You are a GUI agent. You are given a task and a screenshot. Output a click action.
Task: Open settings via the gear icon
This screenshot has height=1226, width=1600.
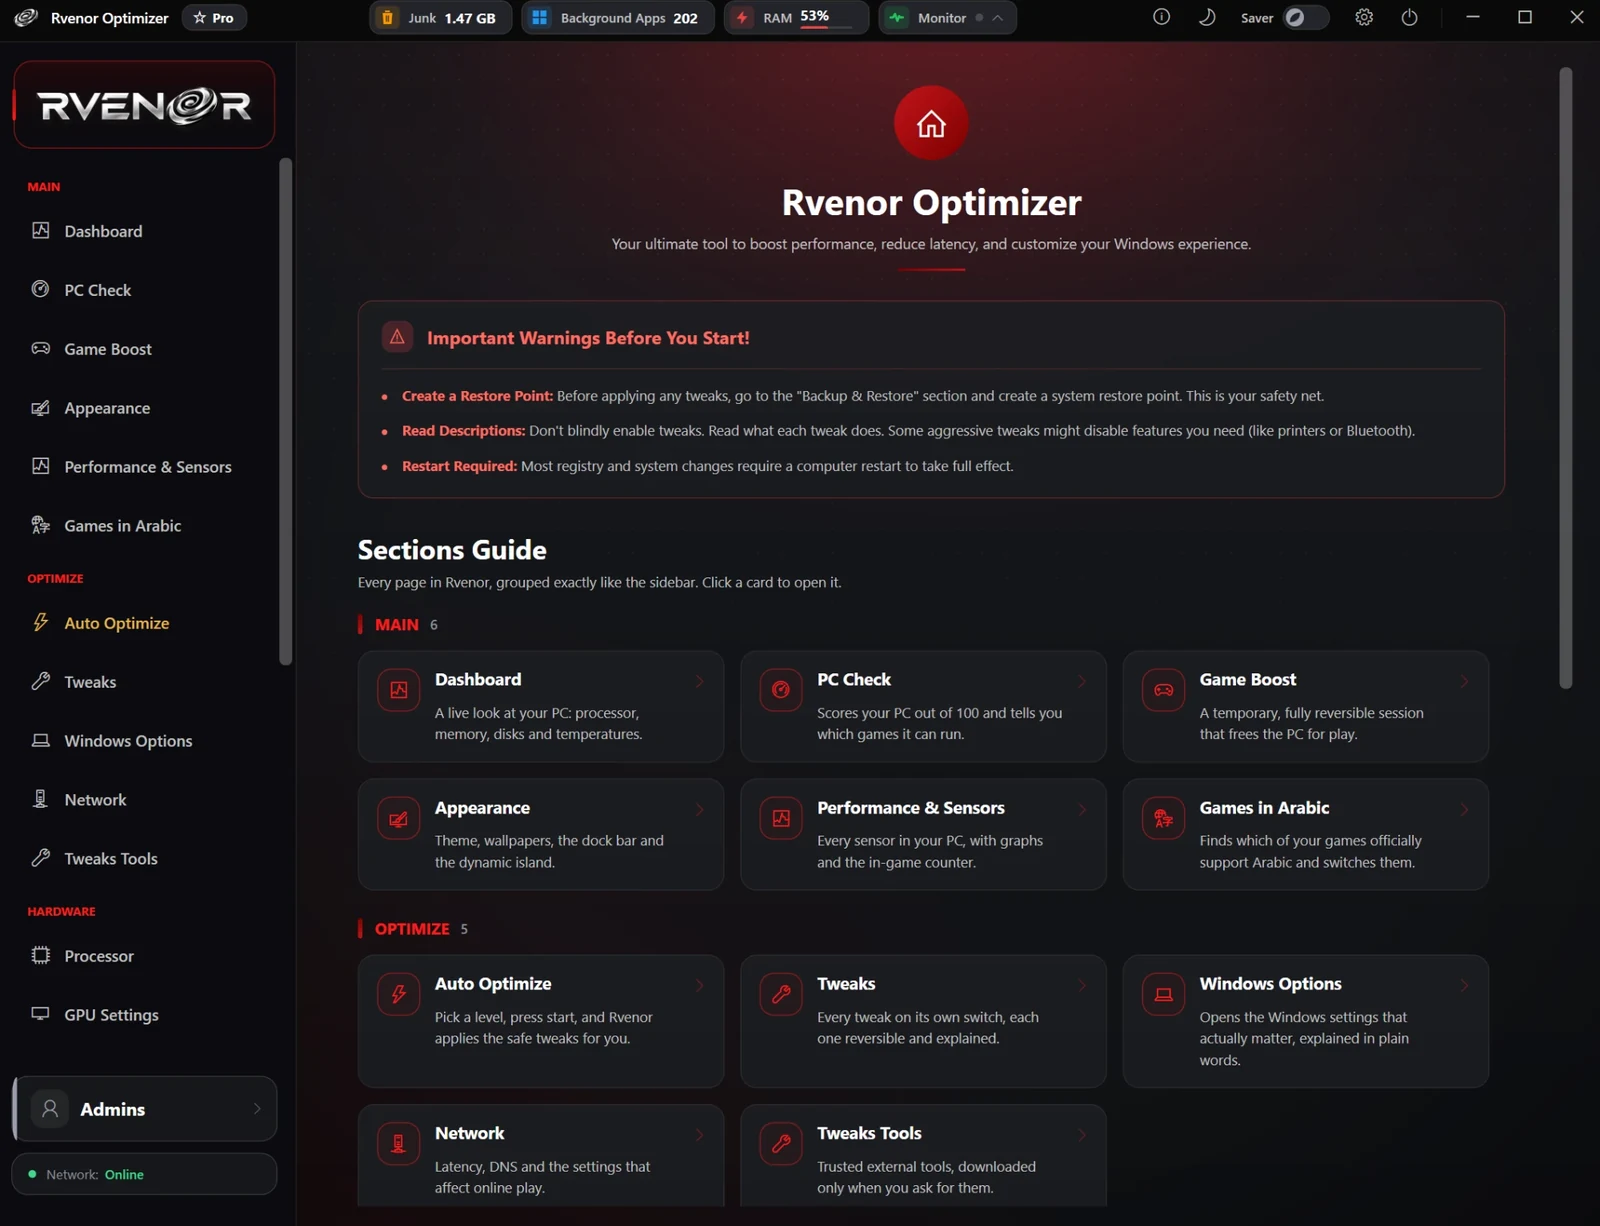[x=1364, y=17]
